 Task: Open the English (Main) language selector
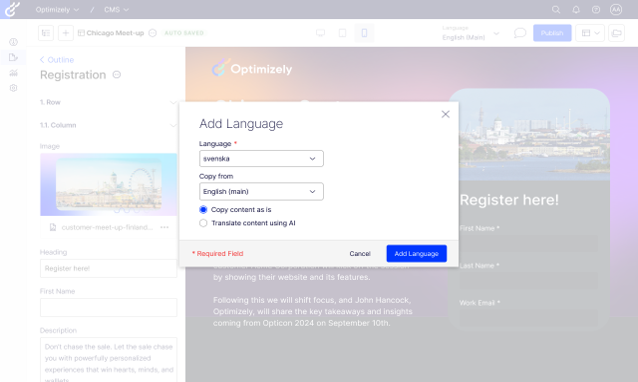(471, 33)
